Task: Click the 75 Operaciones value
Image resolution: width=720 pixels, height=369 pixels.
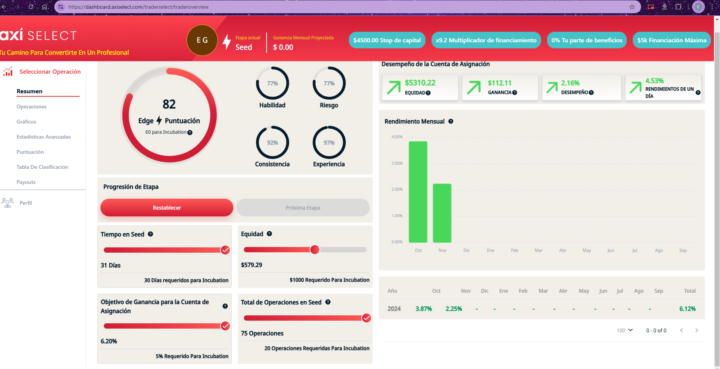Action: point(262,334)
